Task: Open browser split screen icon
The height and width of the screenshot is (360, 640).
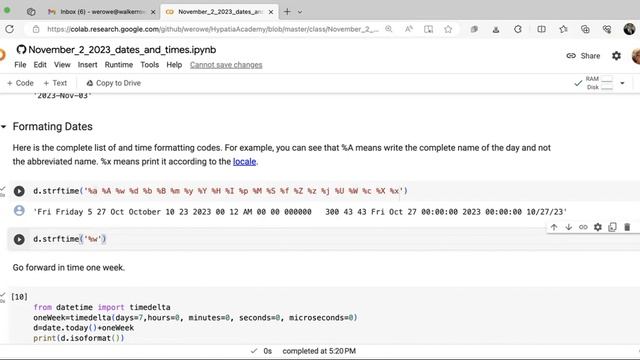Action: click(542, 29)
